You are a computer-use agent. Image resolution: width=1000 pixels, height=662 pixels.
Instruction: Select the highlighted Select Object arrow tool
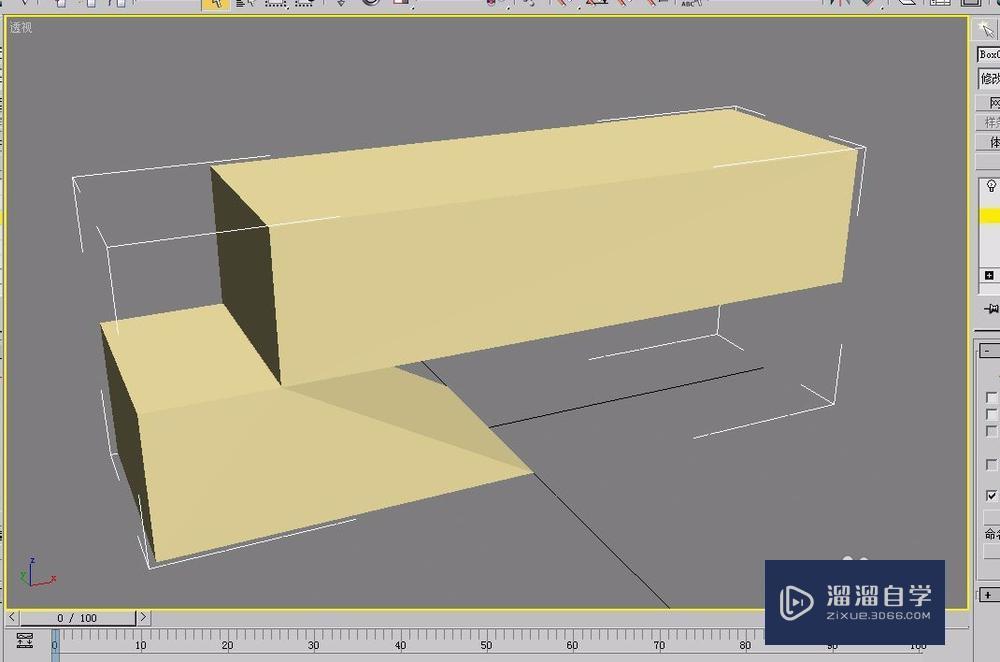point(214,4)
